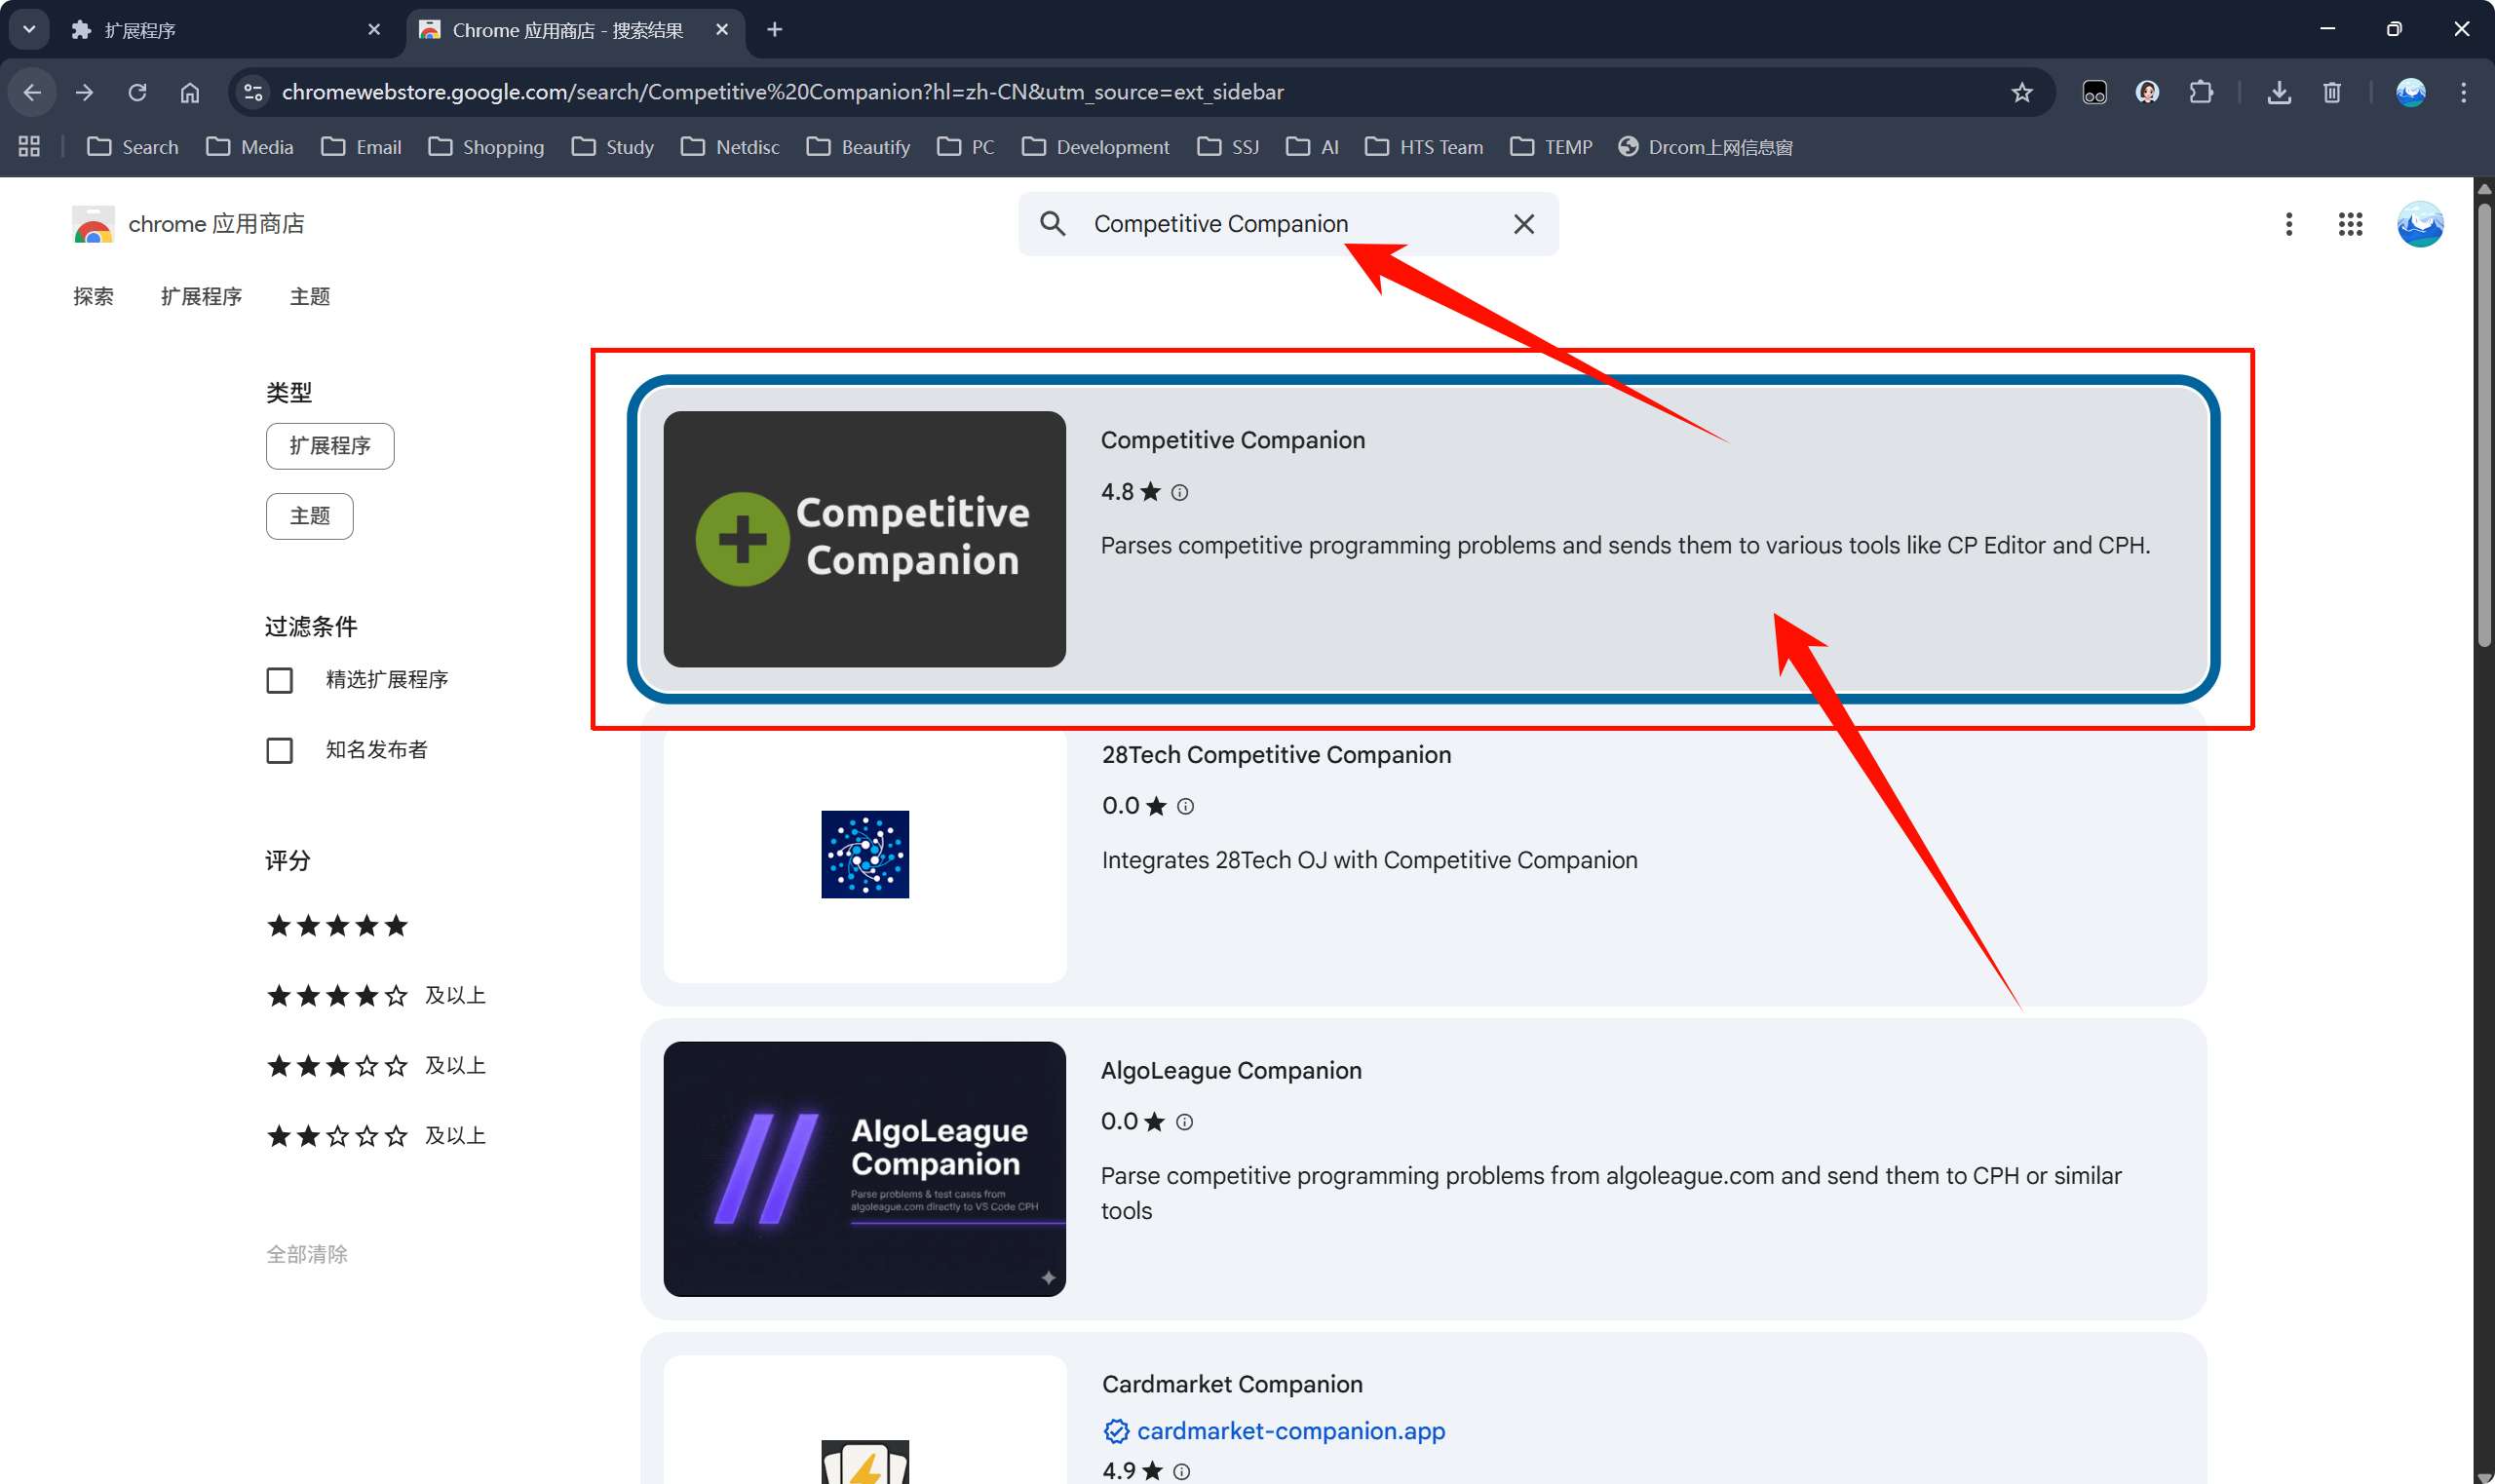The width and height of the screenshot is (2495, 1484).
Task: Click the glasses extension icon in toolbar
Action: 2094,92
